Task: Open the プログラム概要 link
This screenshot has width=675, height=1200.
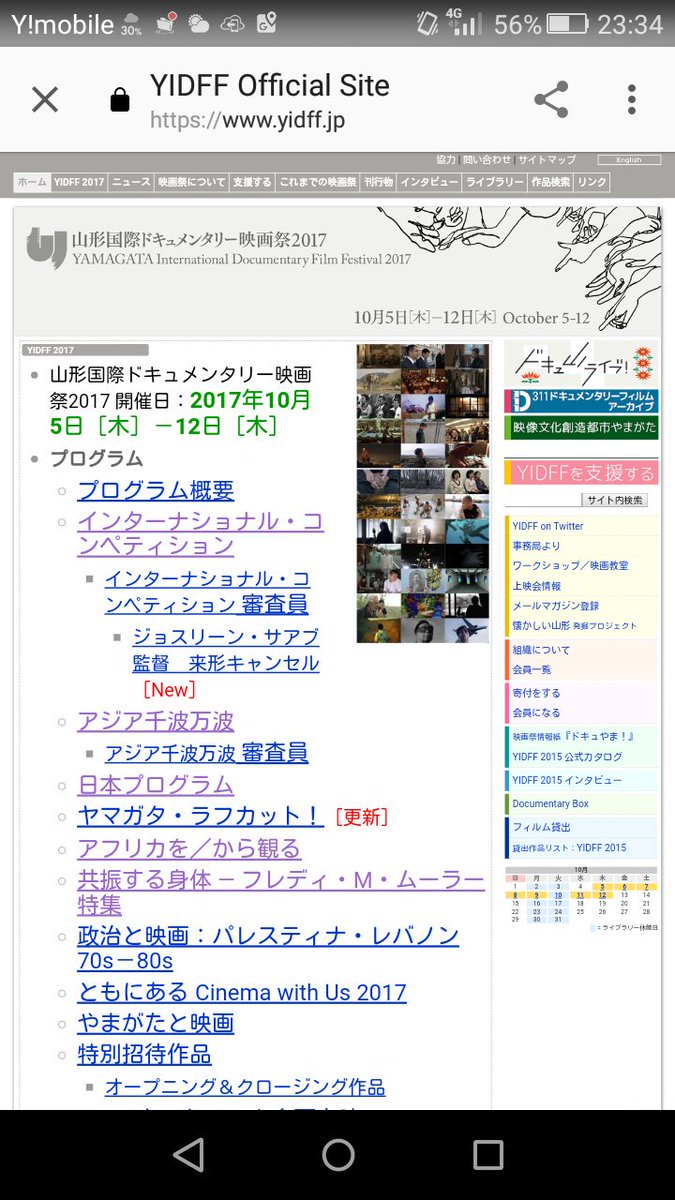Action: (156, 490)
